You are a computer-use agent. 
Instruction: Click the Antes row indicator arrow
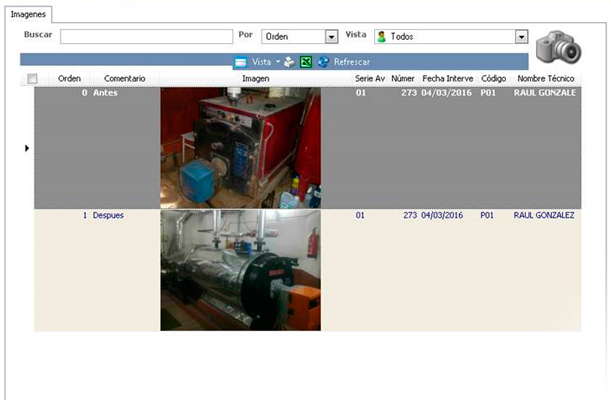27,148
